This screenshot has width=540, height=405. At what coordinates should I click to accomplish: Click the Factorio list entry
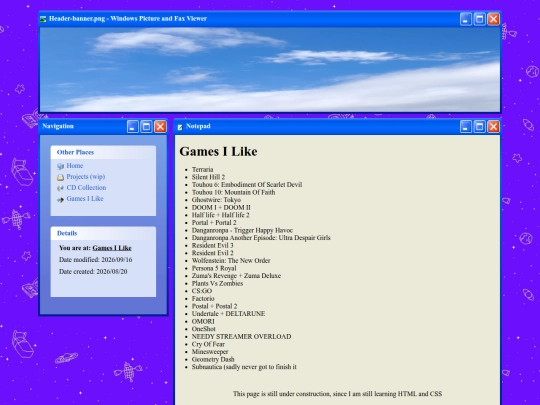tap(203, 298)
